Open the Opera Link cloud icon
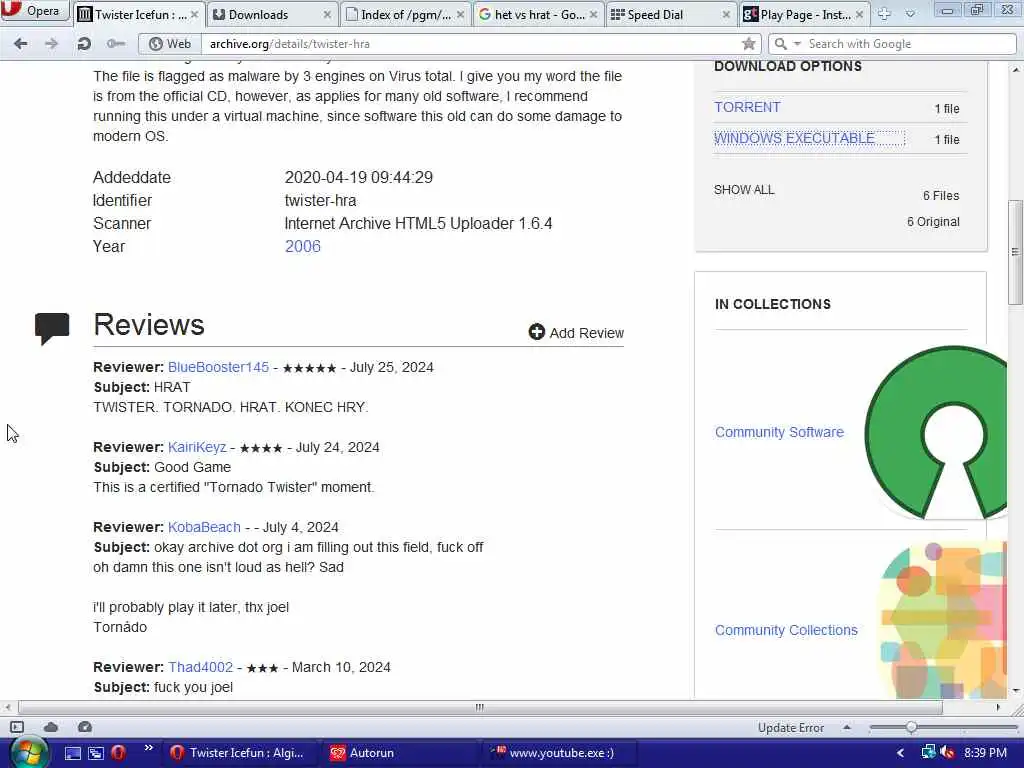 51,727
